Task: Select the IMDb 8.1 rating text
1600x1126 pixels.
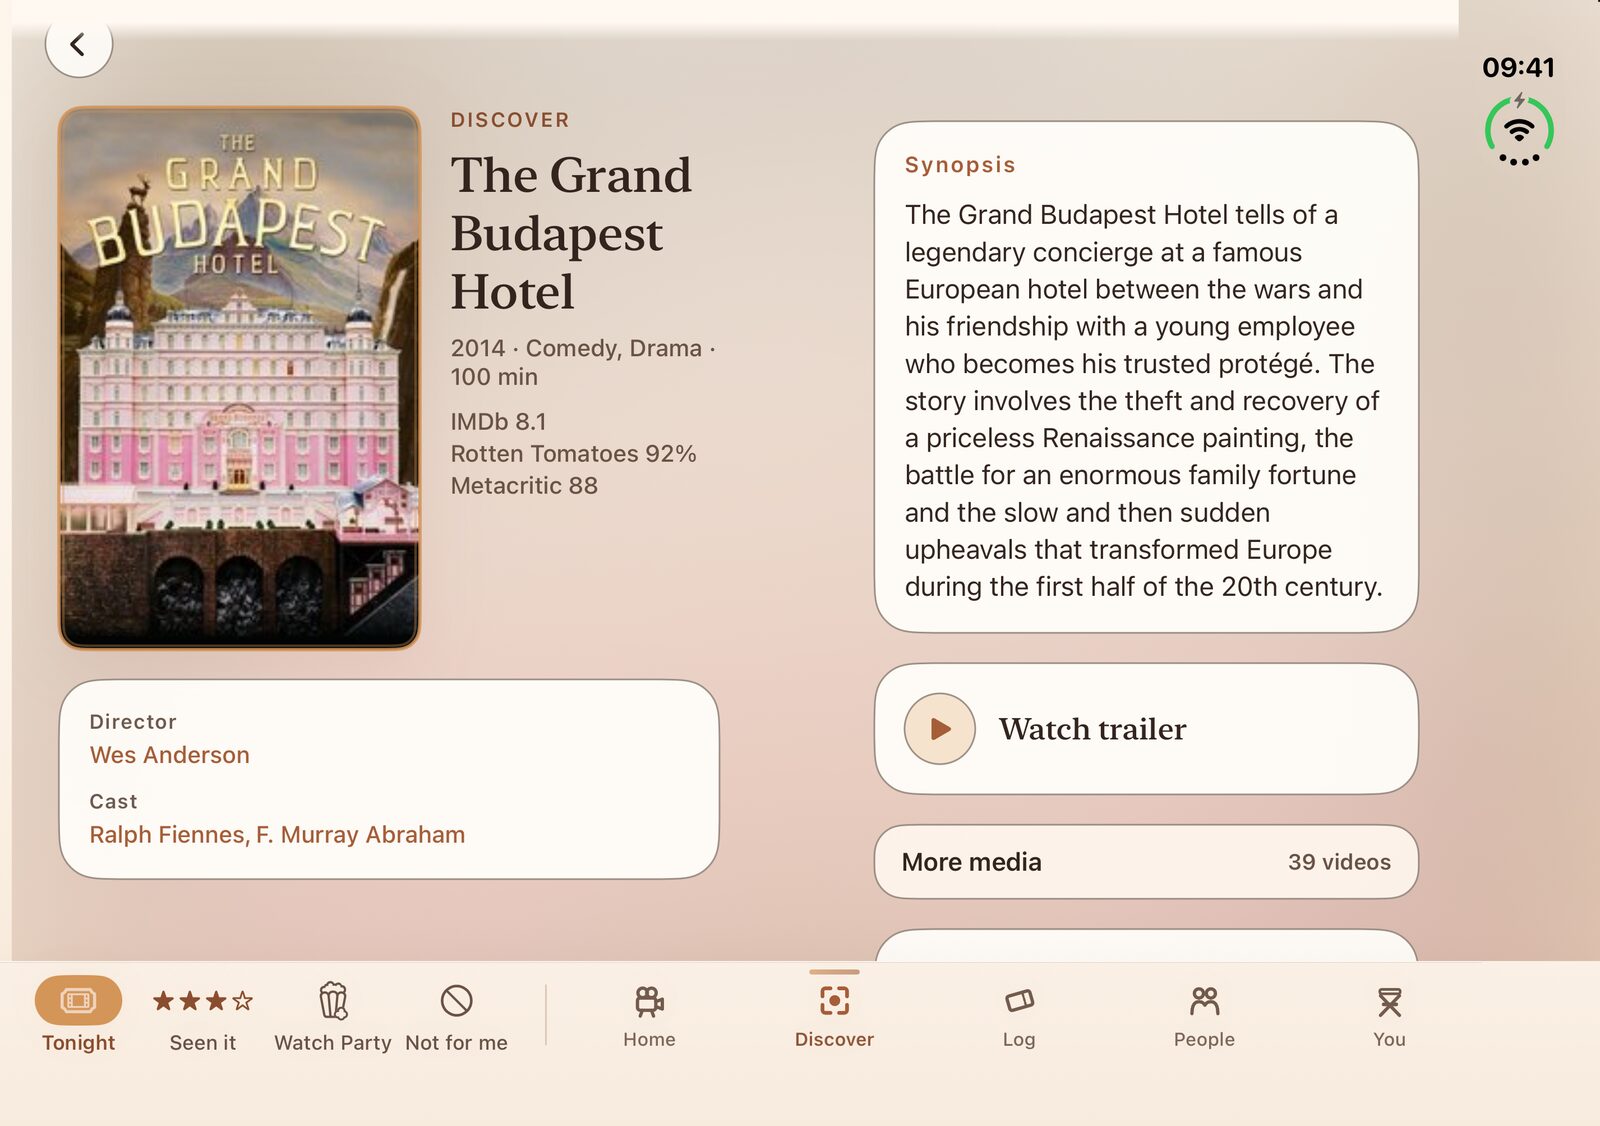Action: (498, 422)
